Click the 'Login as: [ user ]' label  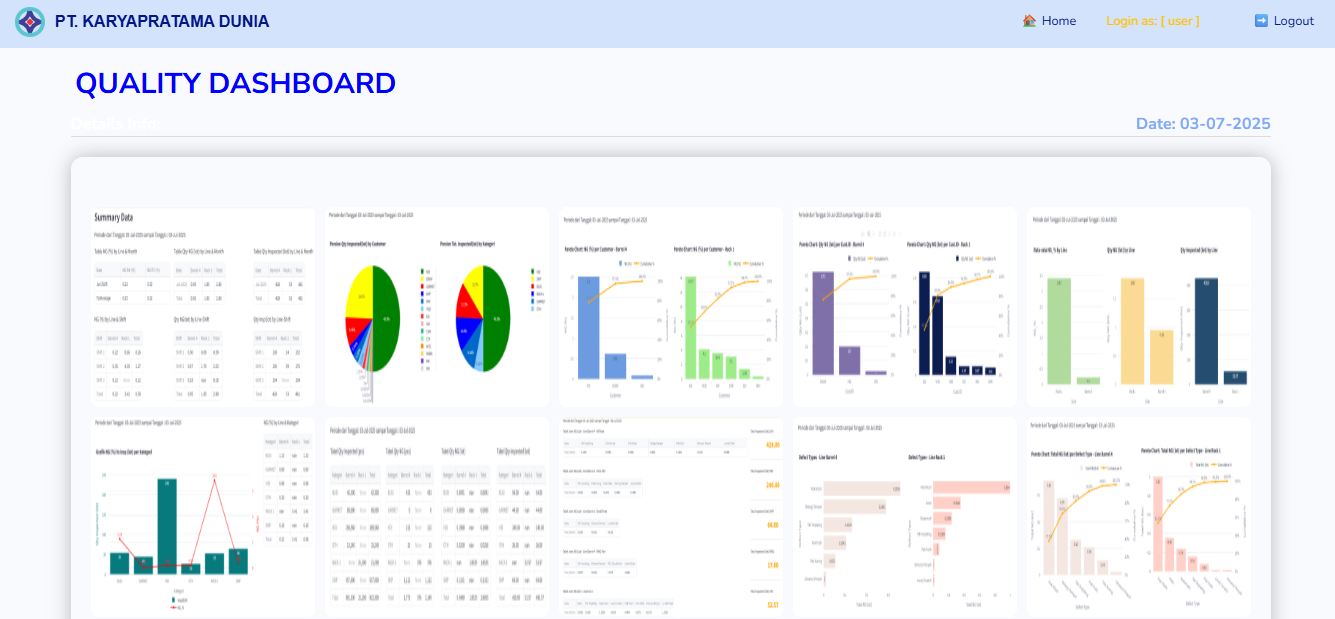[x=1153, y=21]
